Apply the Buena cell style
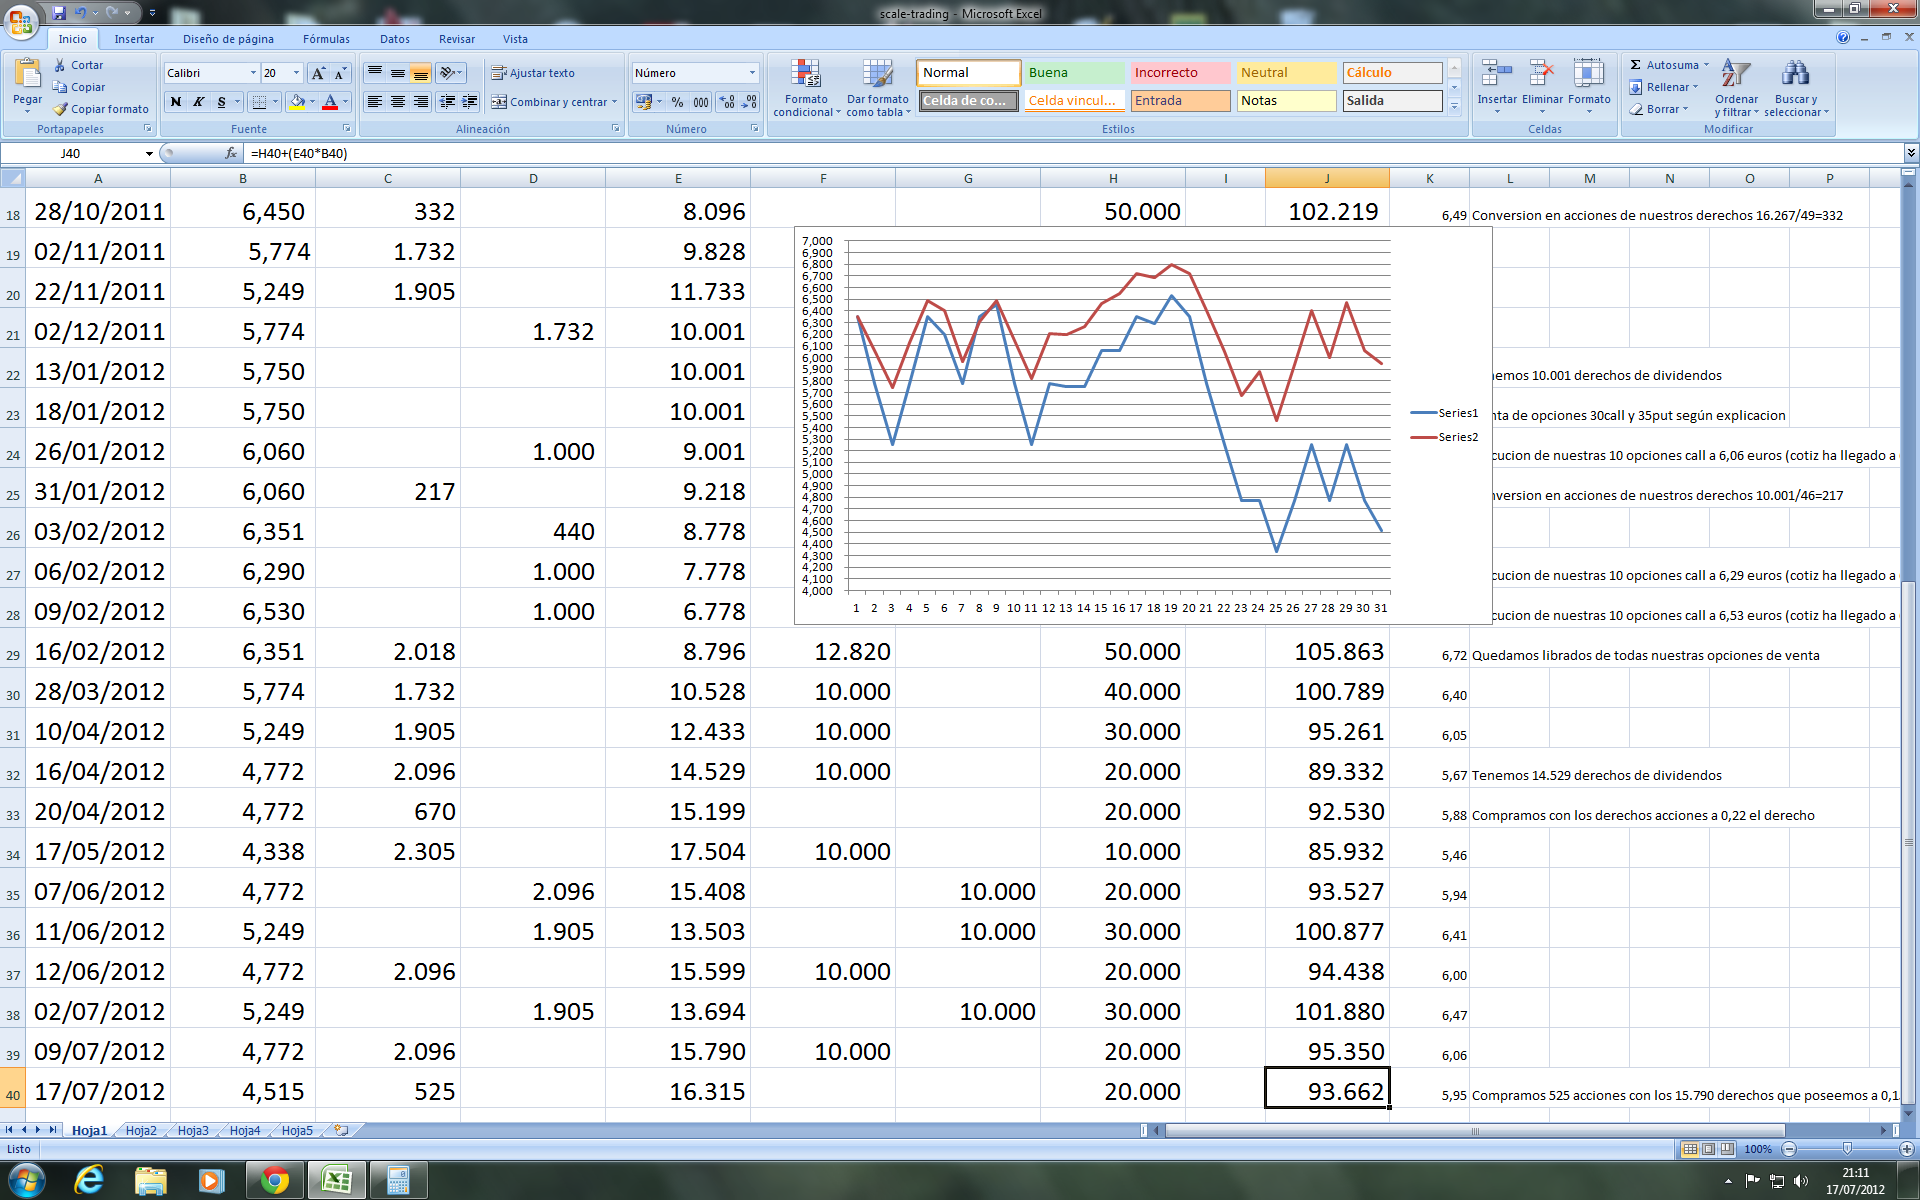This screenshot has height=1200, width=1920. pyautogui.click(x=1073, y=73)
